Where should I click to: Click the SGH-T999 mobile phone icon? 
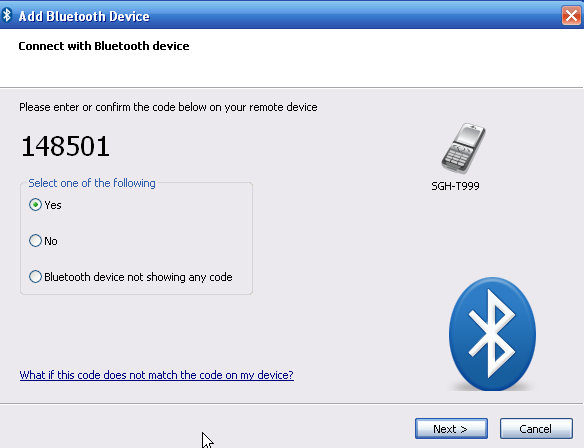[463, 148]
